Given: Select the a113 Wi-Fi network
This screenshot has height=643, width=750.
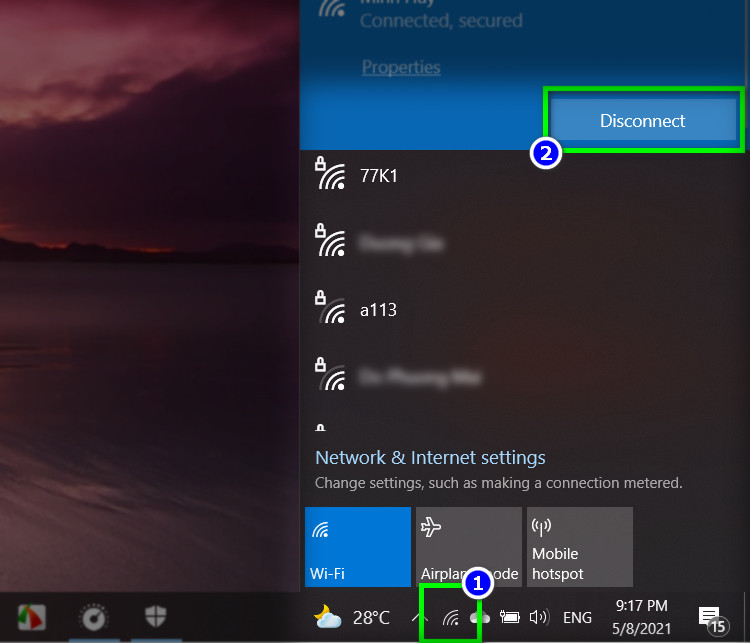Looking at the screenshot, I should click(378, 310).
